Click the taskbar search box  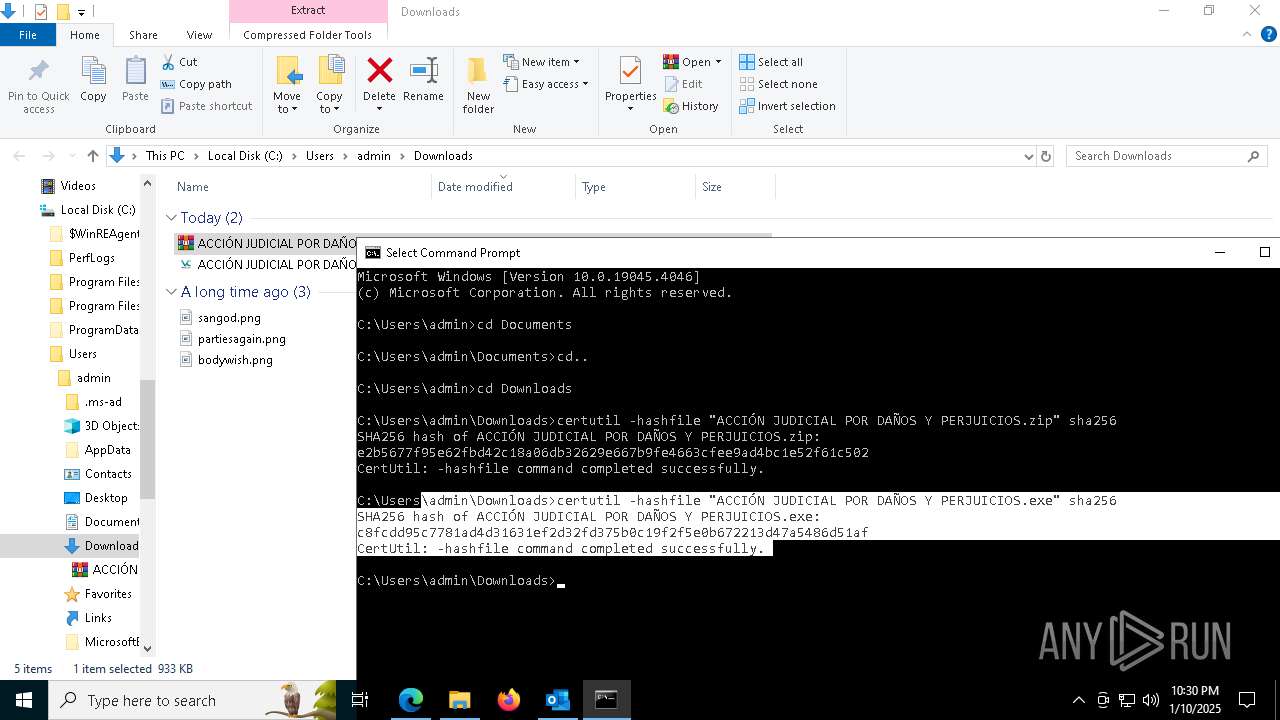192,700
